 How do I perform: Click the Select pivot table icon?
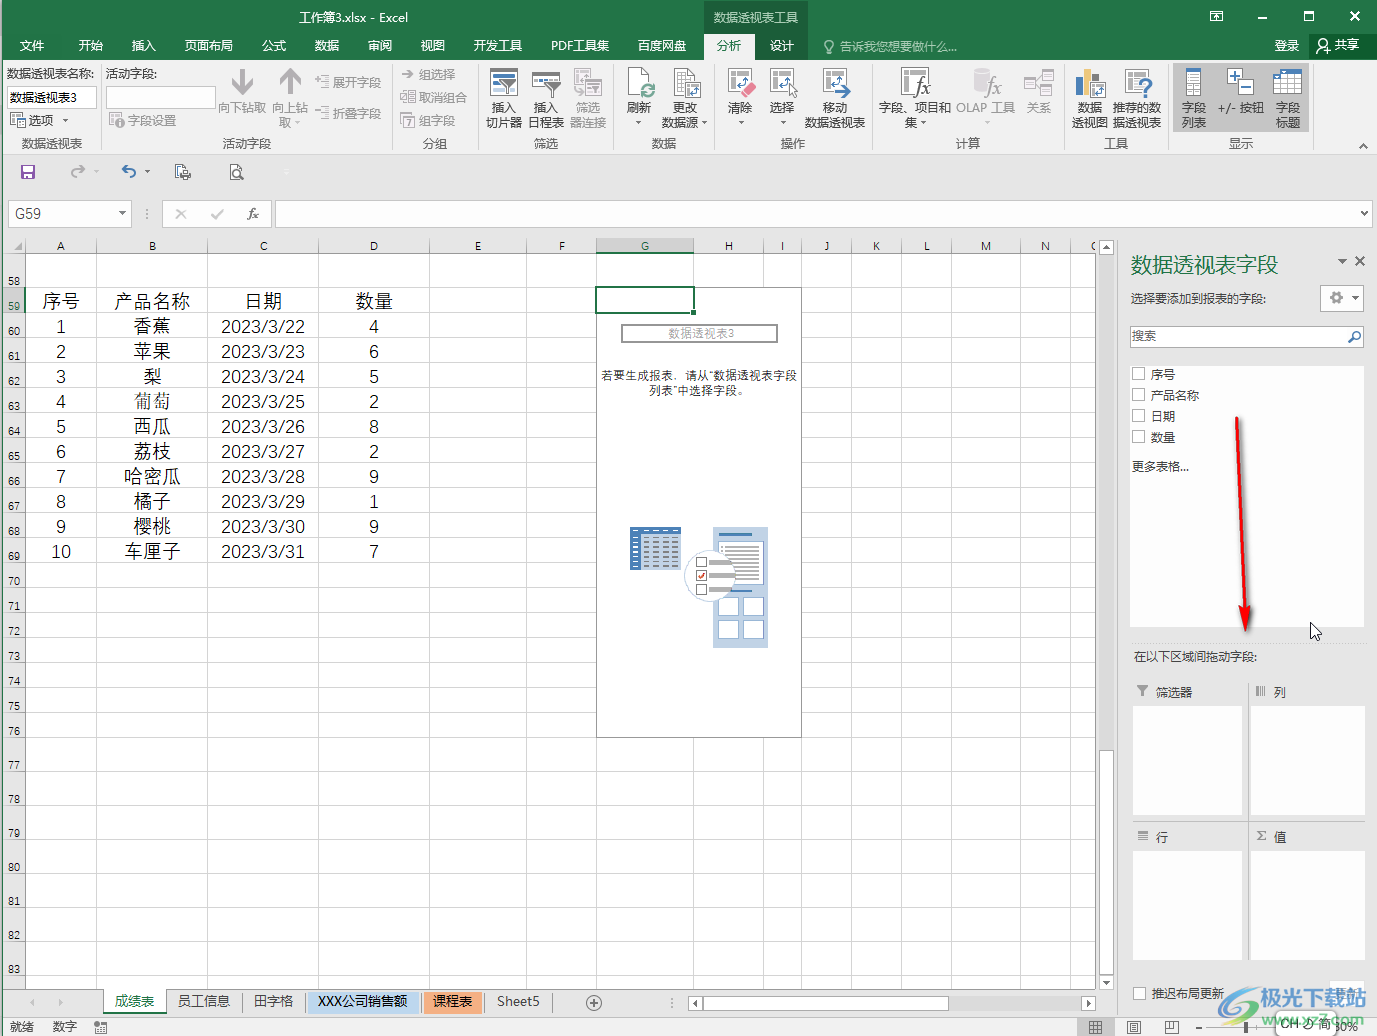coord(782,83)
